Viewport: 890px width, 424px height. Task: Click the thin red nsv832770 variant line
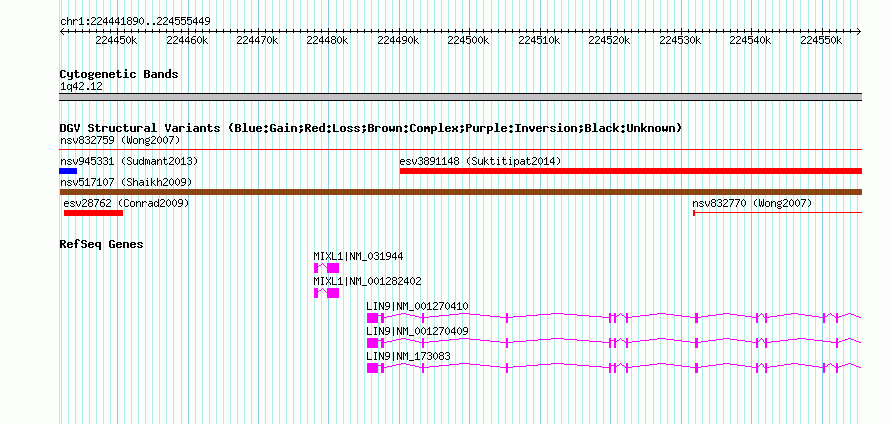click(x=778, y=213)
